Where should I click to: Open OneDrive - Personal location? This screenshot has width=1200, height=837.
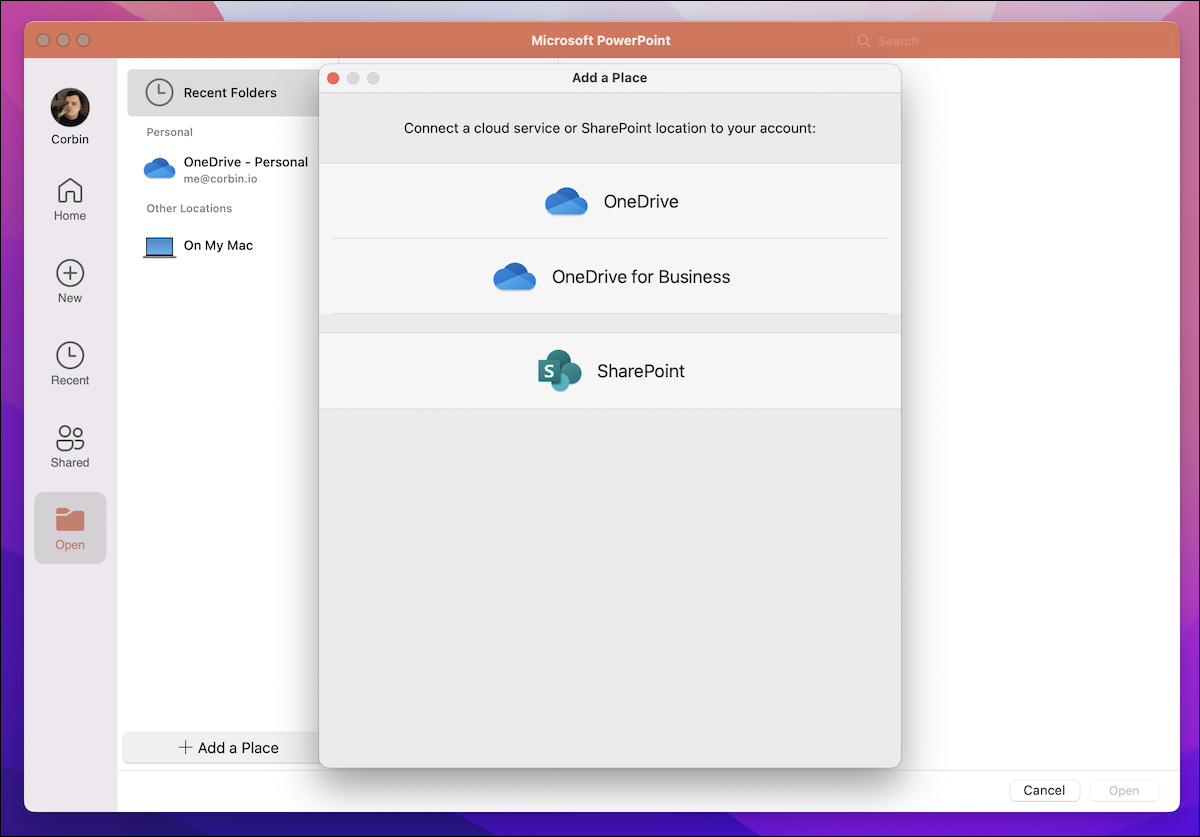(x=228, y=168)
